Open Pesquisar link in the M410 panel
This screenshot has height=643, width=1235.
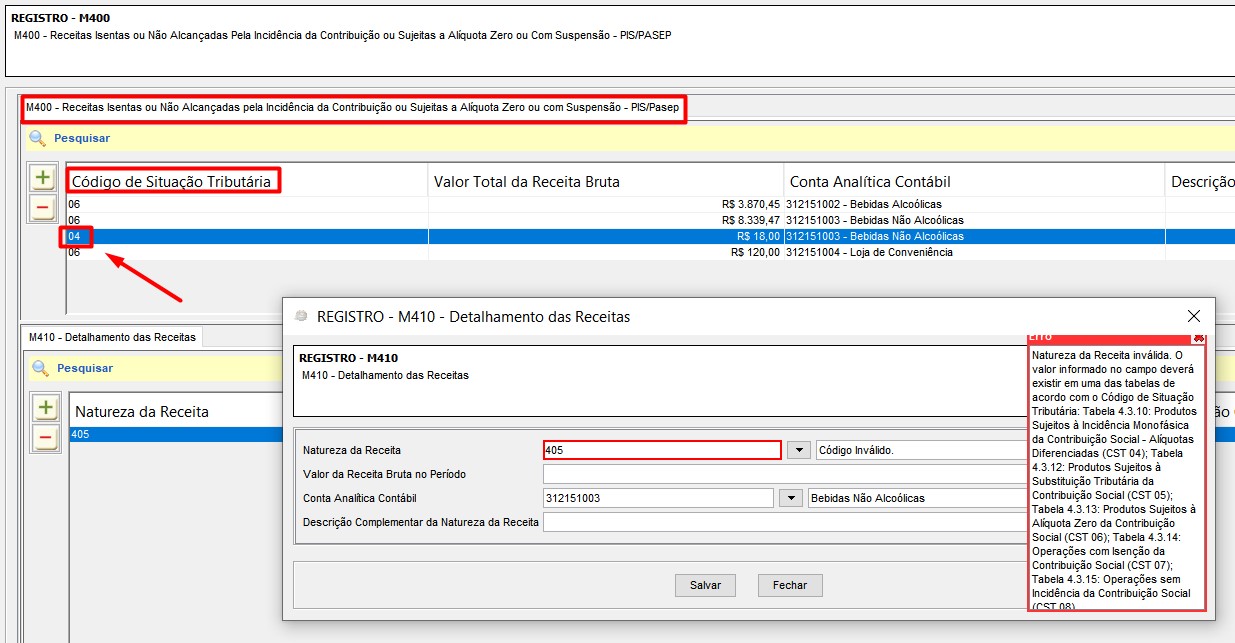tap(85, 368)
